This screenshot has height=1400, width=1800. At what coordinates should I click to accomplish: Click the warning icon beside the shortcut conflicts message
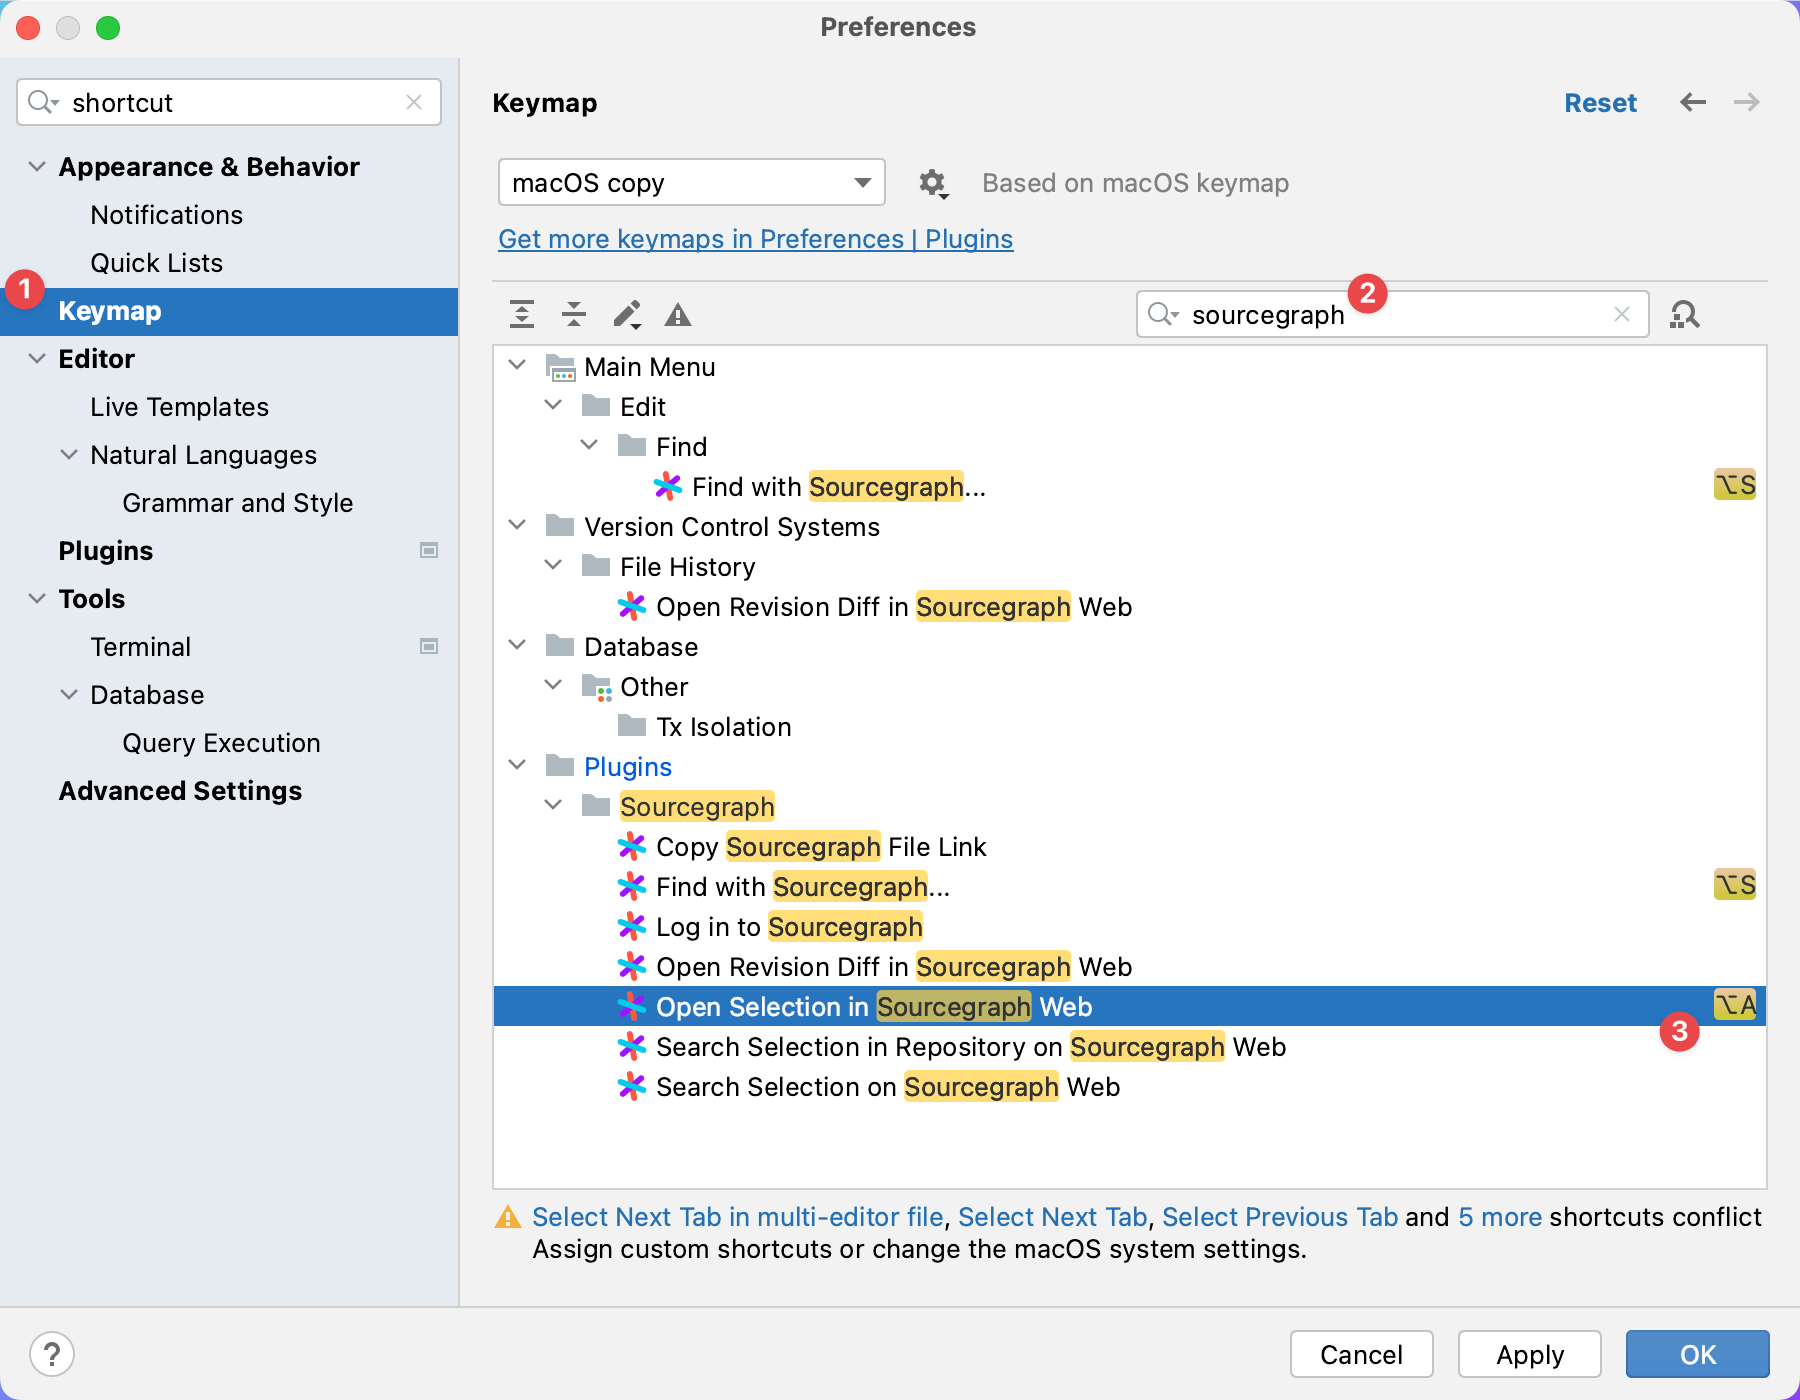tap(508, 1217)
